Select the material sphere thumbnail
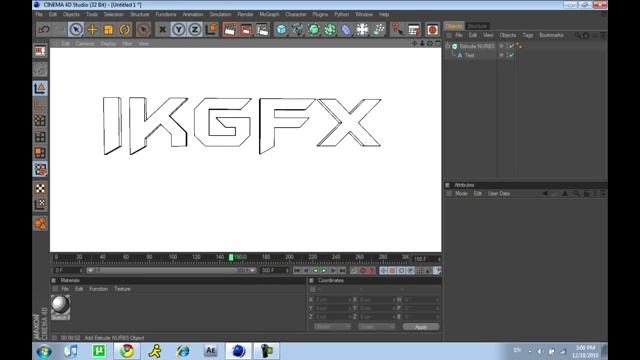This screenshot has height=360, width=640. tap(60, 307)
